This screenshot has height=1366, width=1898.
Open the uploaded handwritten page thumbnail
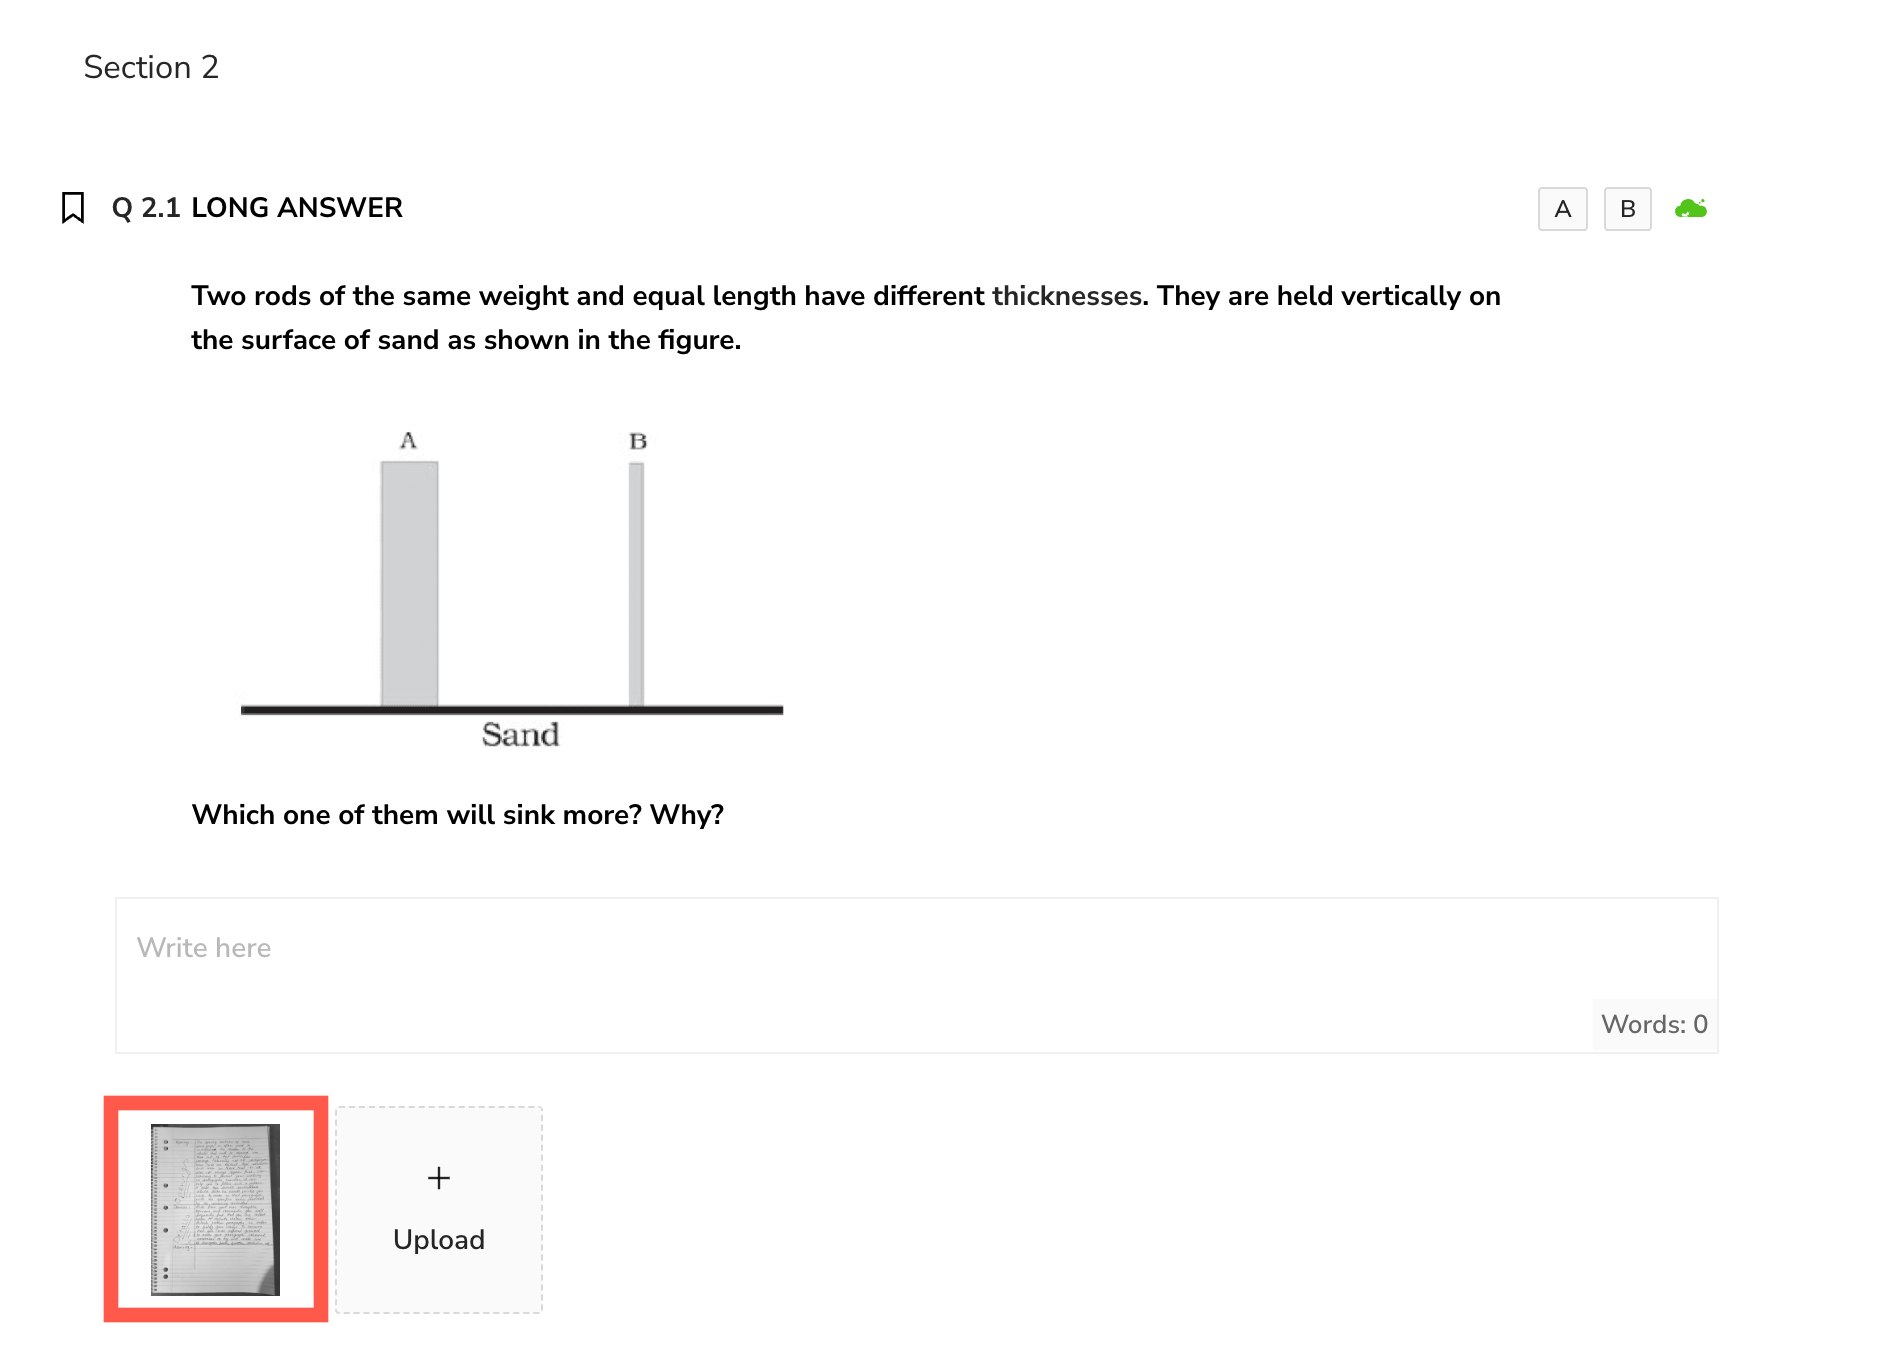(215, 1209)
